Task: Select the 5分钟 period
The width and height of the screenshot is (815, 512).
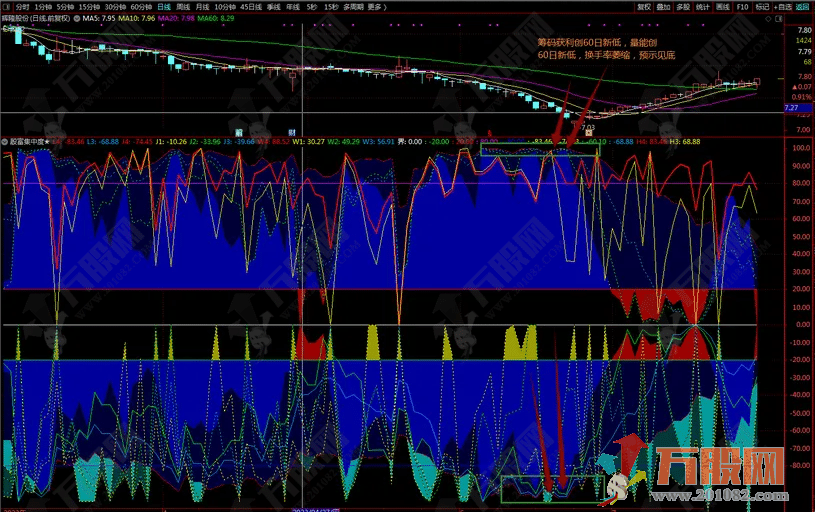Action: pos(65,7)
